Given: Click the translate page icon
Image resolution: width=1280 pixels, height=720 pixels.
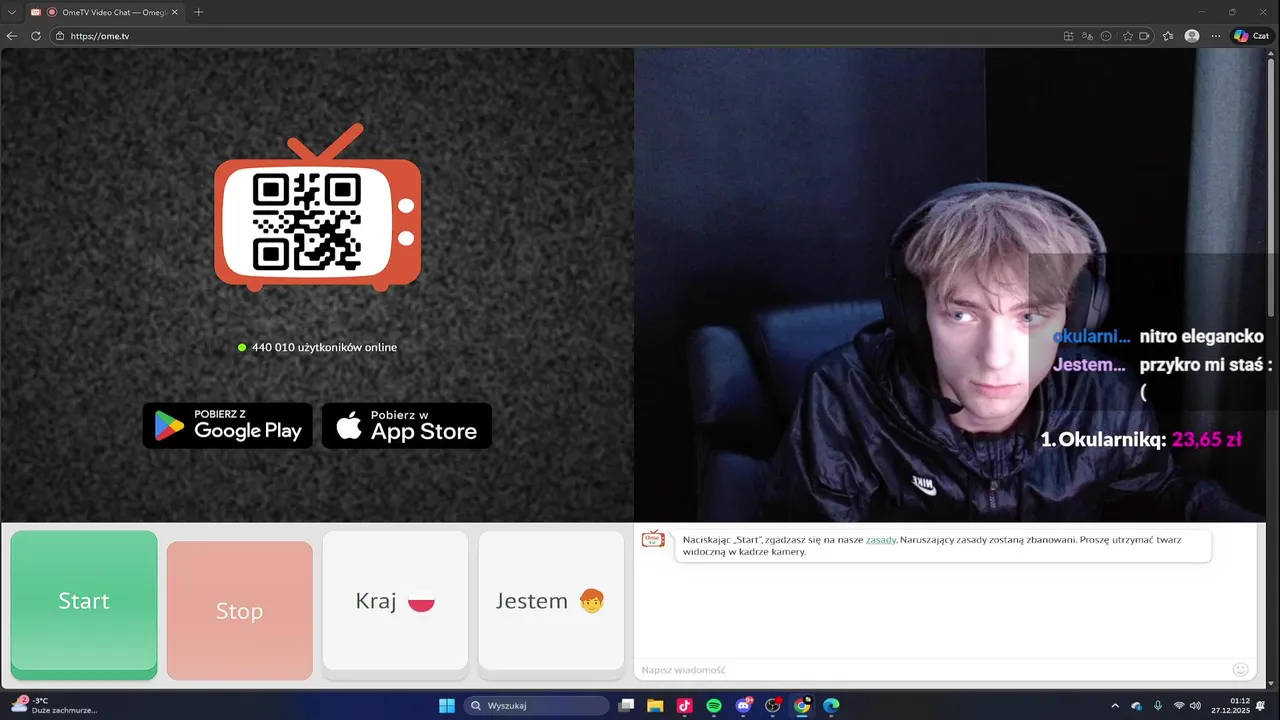Looking at the screenshot, I should click(x=1088, y=36).
